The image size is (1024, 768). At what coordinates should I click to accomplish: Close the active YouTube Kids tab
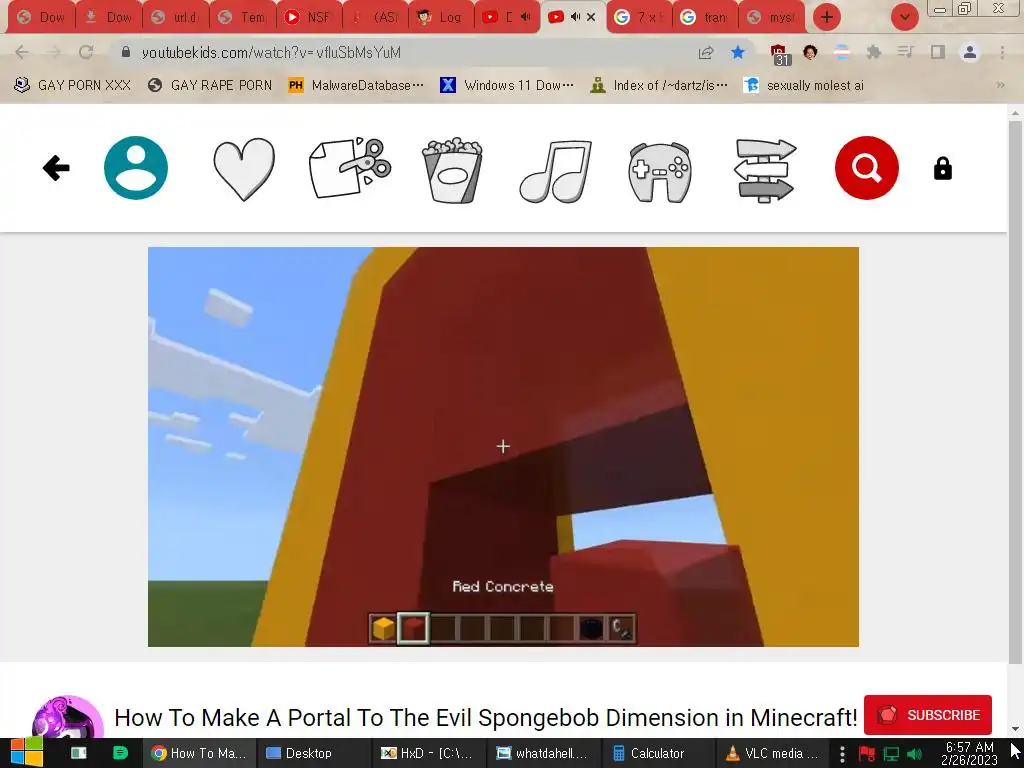click(x=591, y=17)
